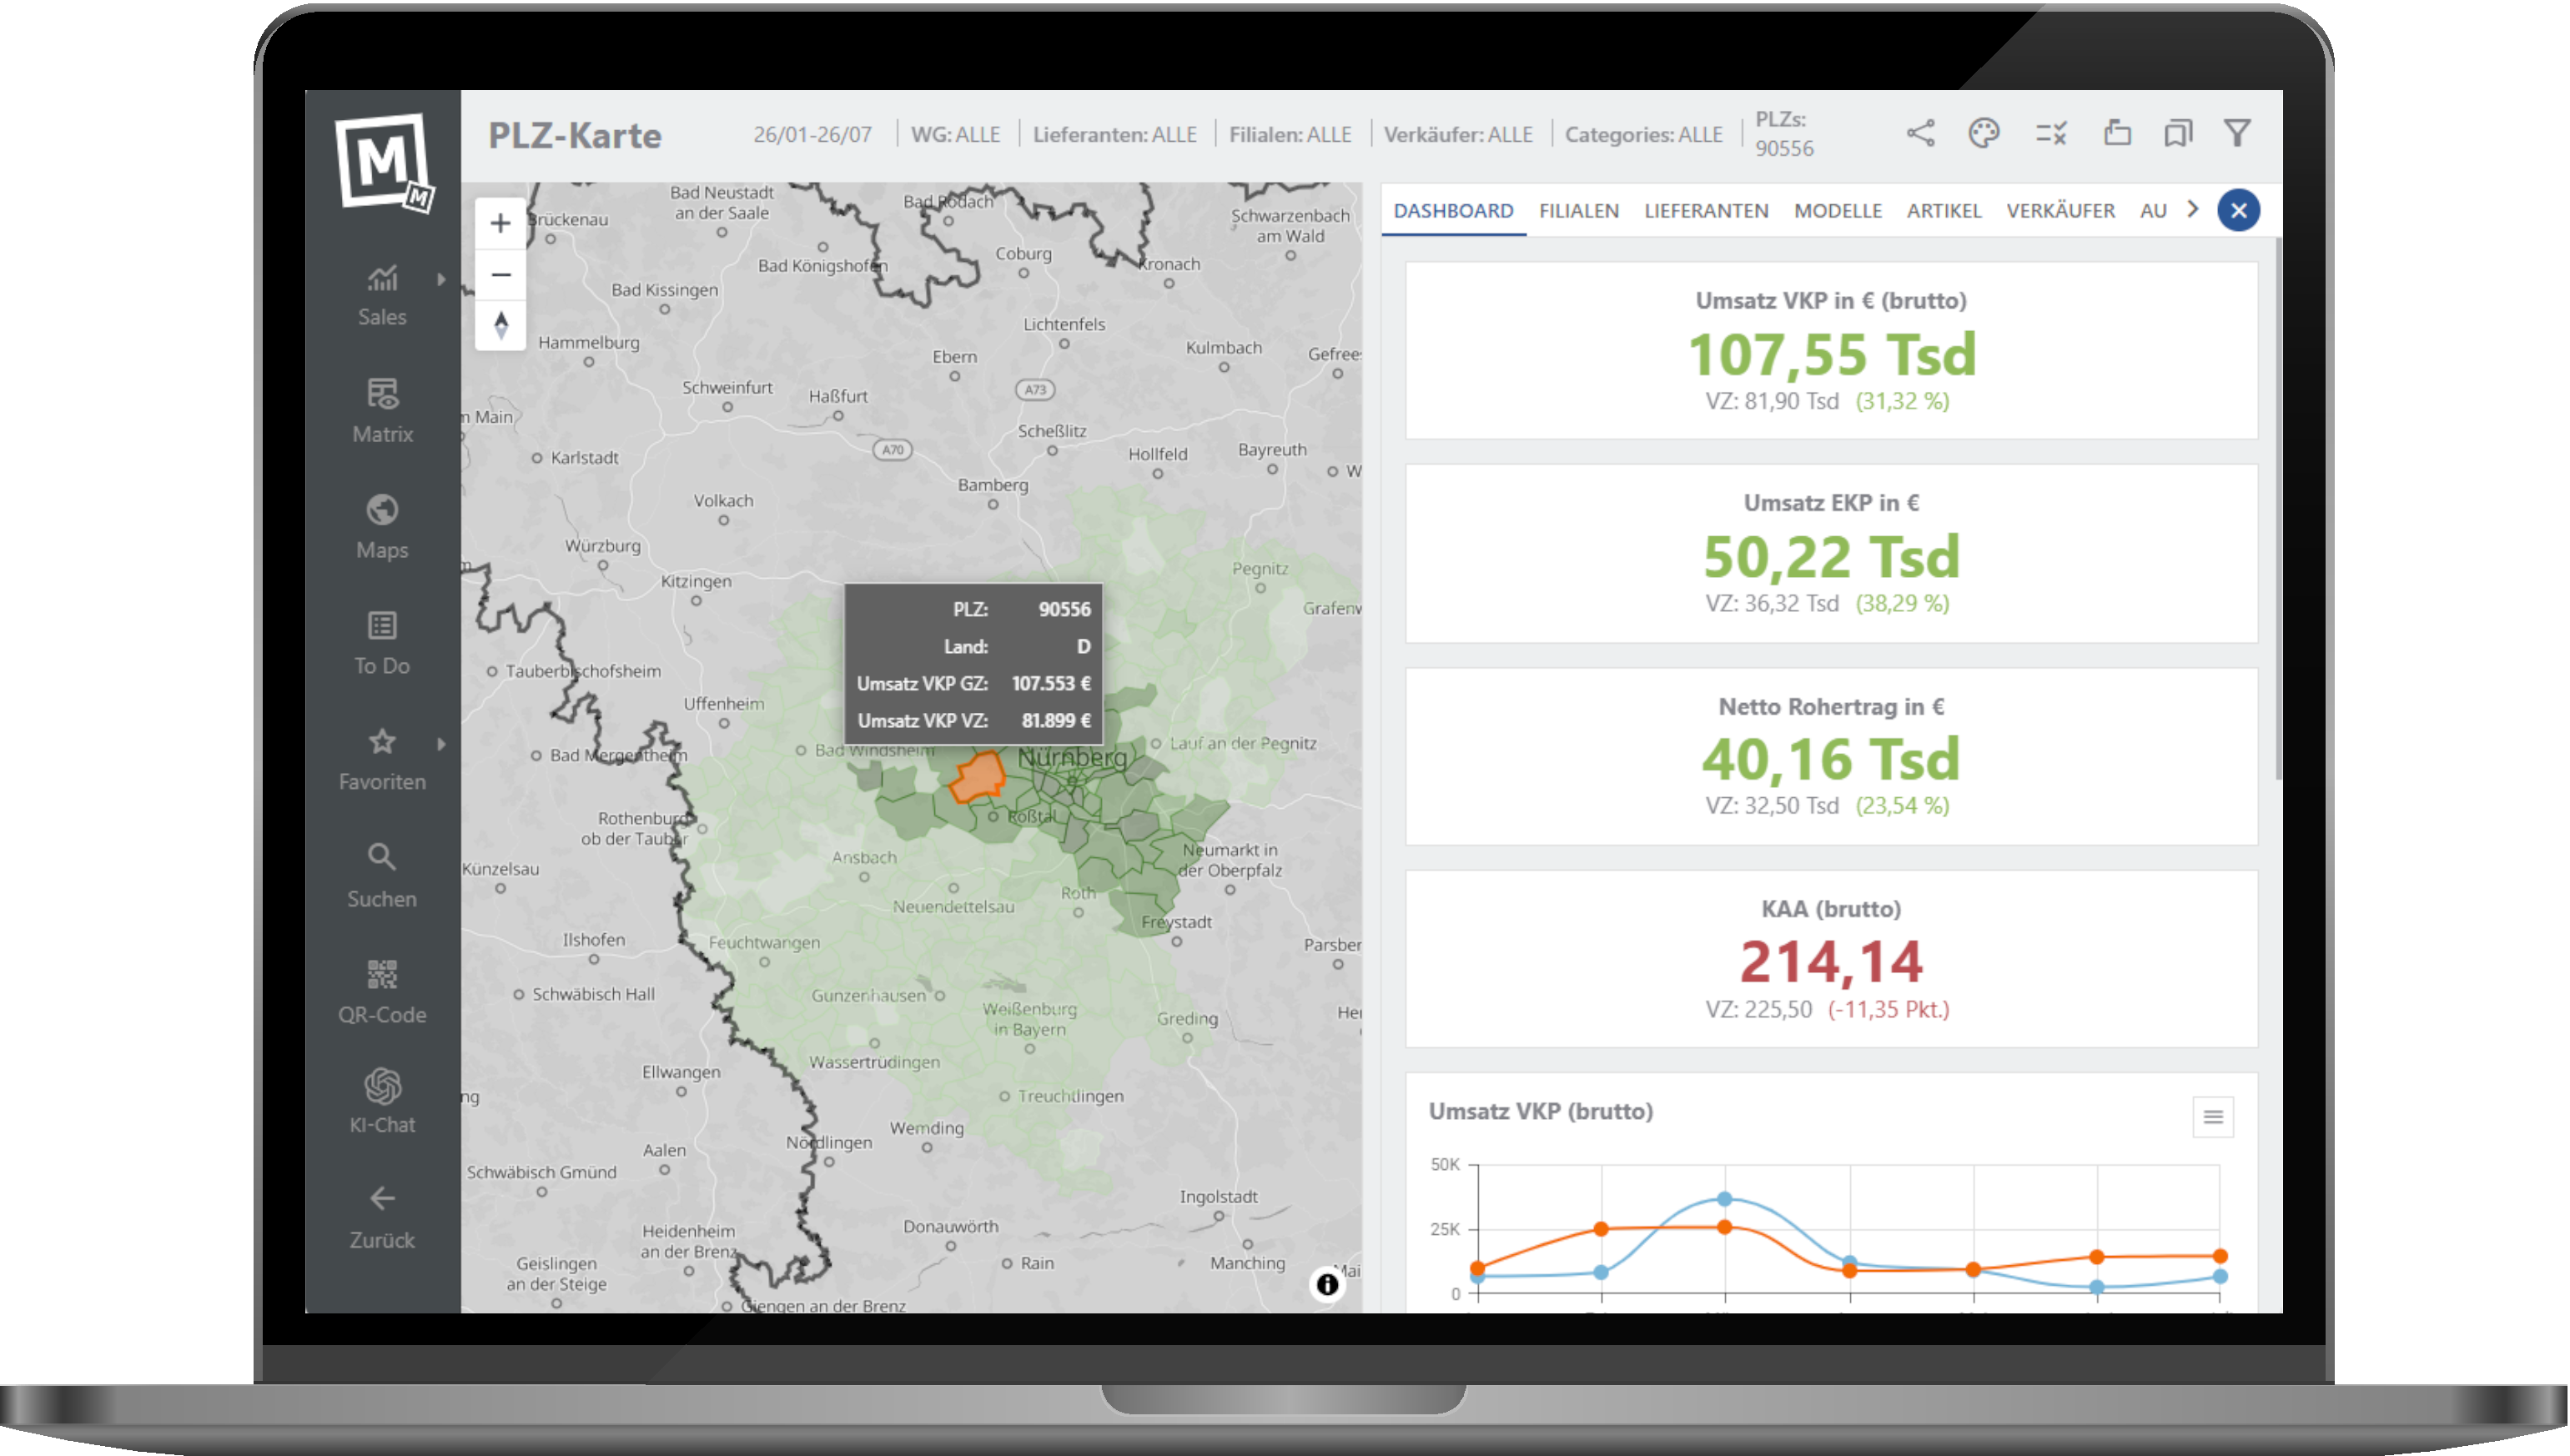The height and width of the screenshot is (1456, 2570).
Task: Click the Verkäufer: ALLE filter
Action: tap(1458, 134)
